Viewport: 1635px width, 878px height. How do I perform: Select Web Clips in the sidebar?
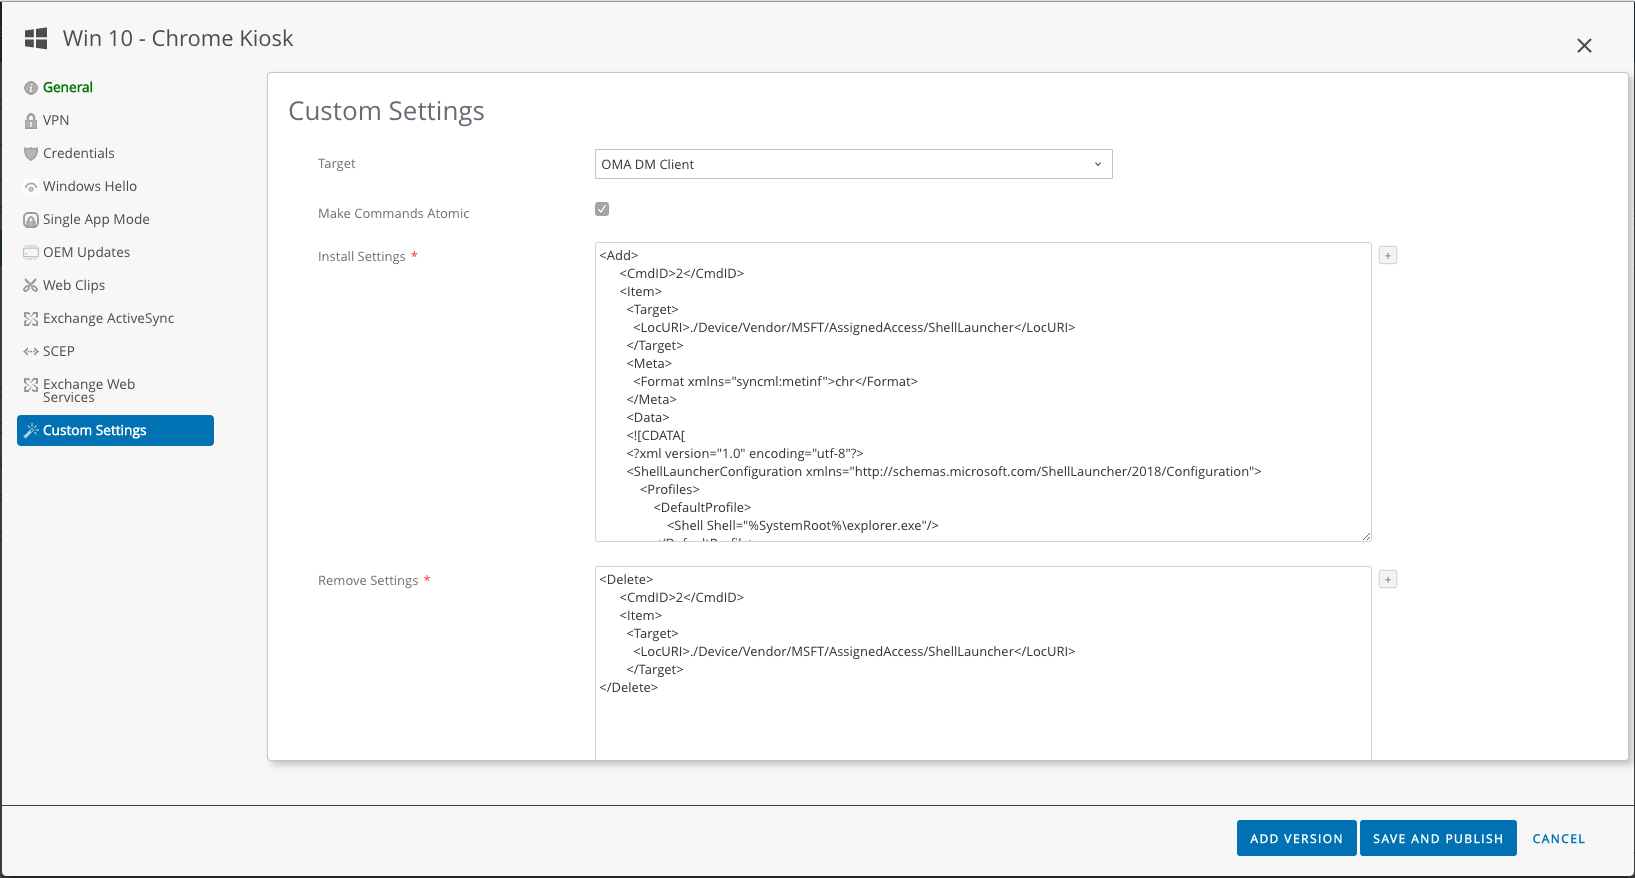pyautogui.click(x=74, y=286)
